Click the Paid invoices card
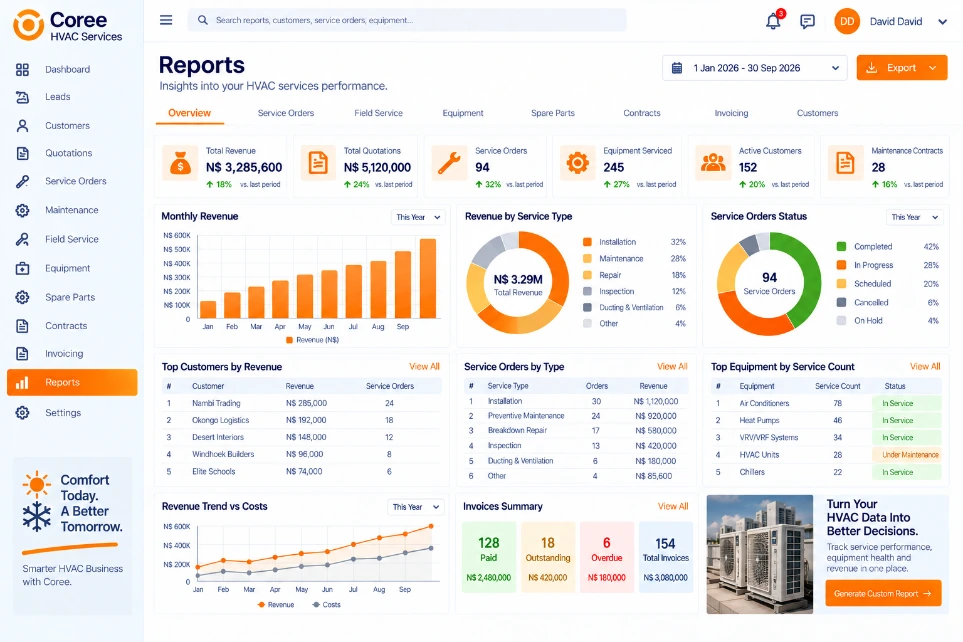 click(x=488, y=557)
